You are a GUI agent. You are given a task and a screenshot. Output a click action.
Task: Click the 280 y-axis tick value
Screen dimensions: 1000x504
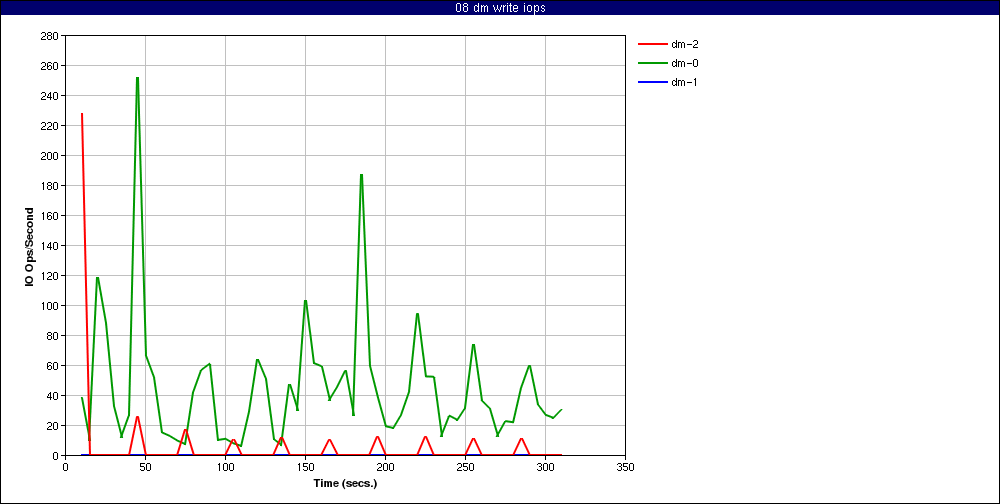(49, 36)
